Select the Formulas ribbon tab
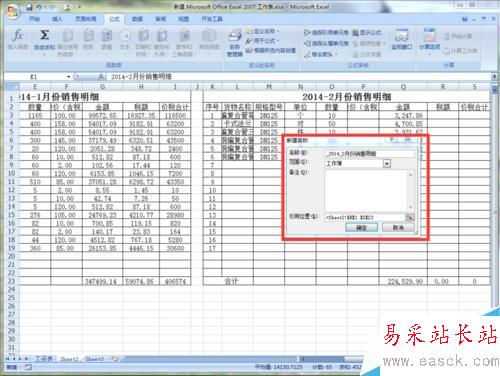 point(114,19)
